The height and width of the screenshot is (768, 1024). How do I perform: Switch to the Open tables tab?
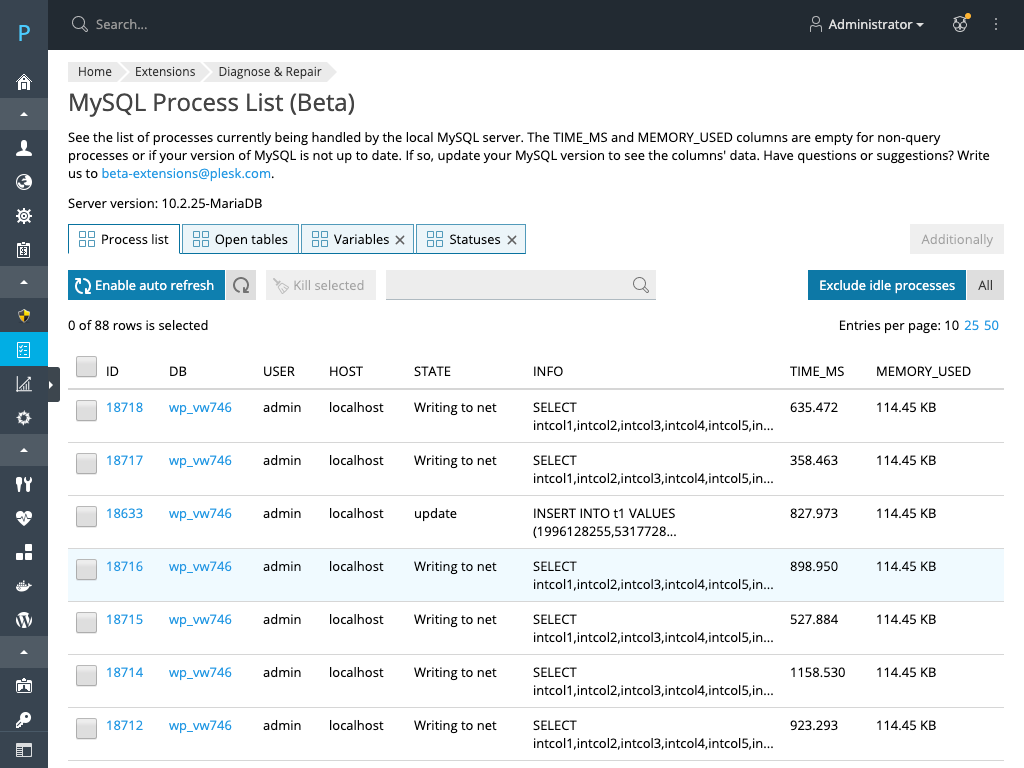(240, 240)
